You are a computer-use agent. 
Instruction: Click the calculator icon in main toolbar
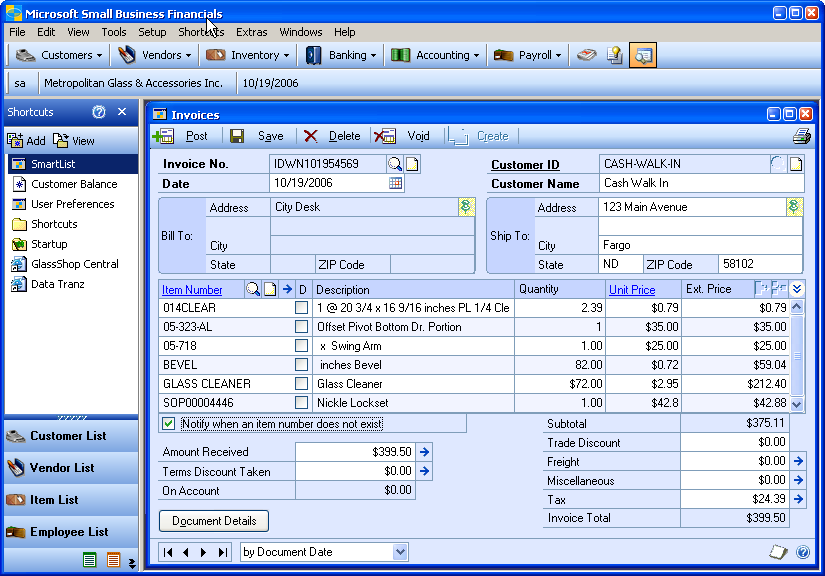pyautogui.click(x=587, y=55)
